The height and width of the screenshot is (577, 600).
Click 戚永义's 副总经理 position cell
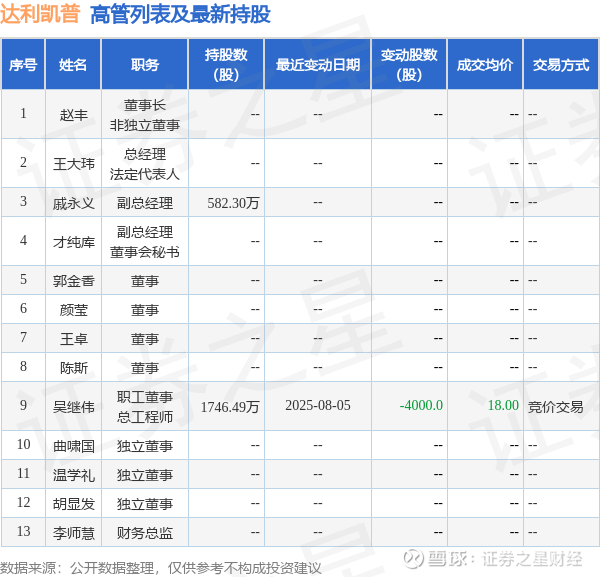coord(145,203)
